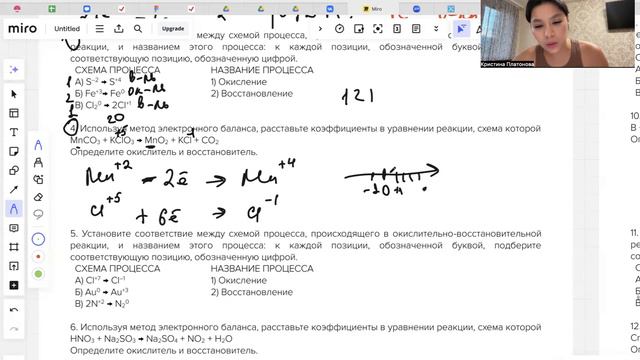Click the text '2) Восстановление' in task 5
Viewport: 640px width, 360px height.
[x=251, y=292]
